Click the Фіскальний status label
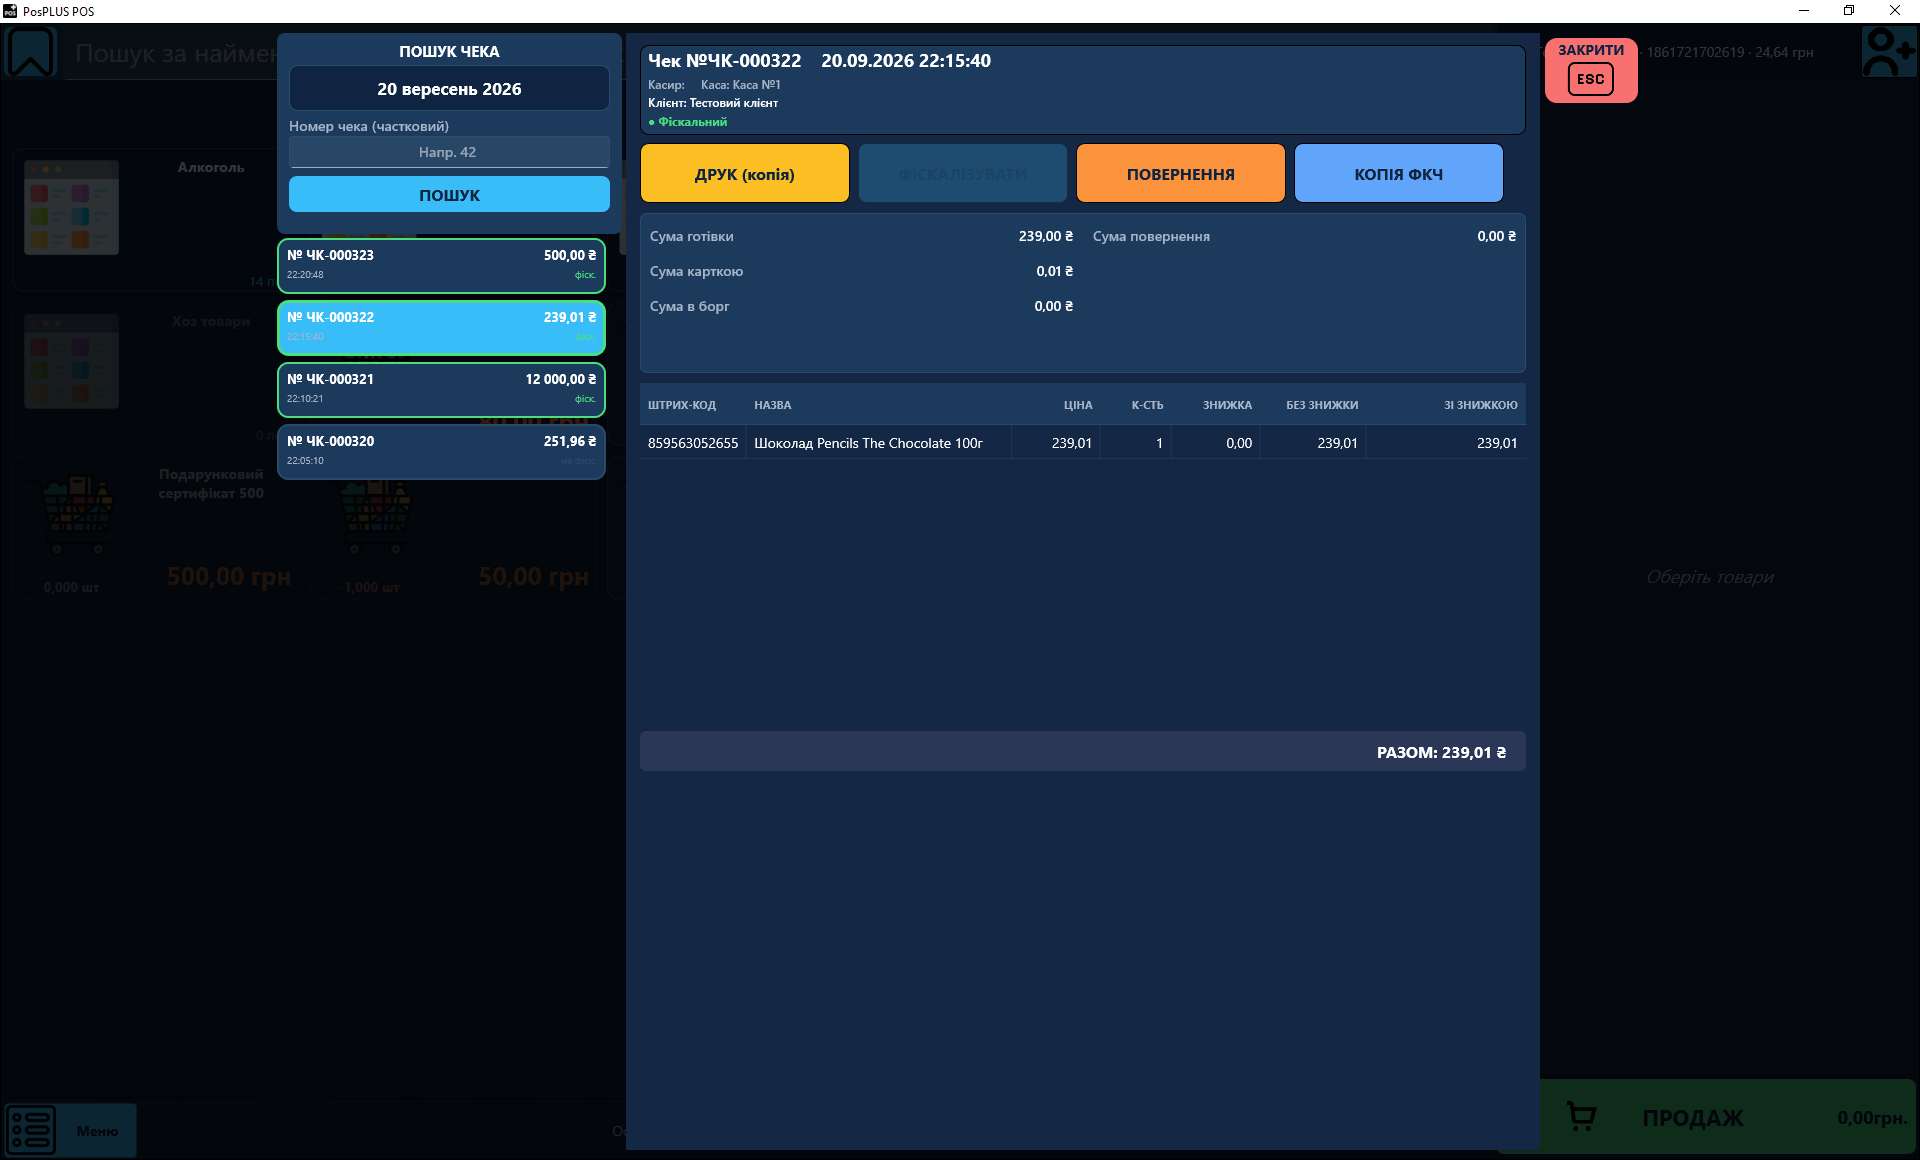Viewport: 1920px width, 1160px height. [x=688, y=122]
